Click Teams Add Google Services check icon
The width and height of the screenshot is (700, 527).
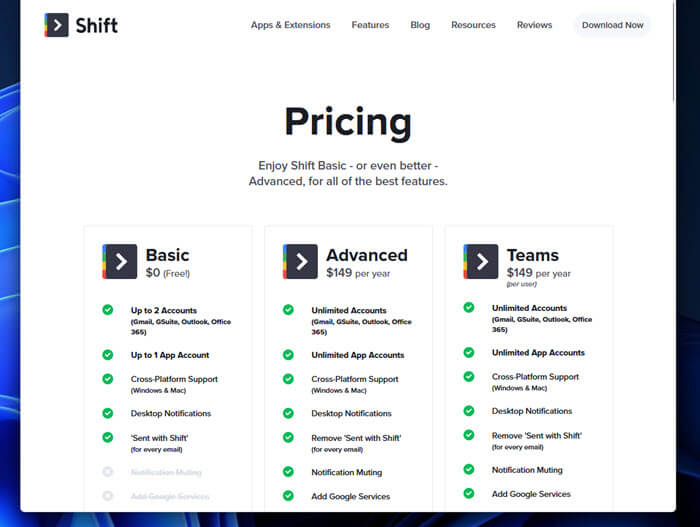tap(469, 494)
